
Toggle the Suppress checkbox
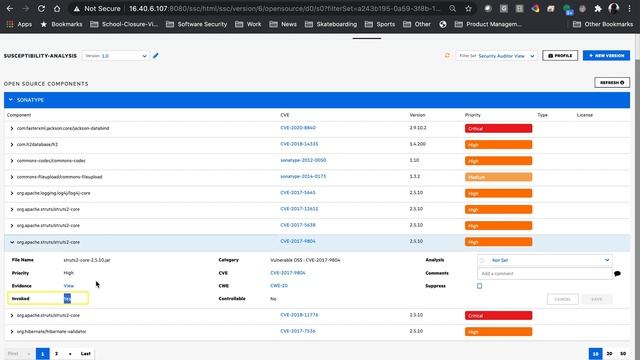coord(480,286)
